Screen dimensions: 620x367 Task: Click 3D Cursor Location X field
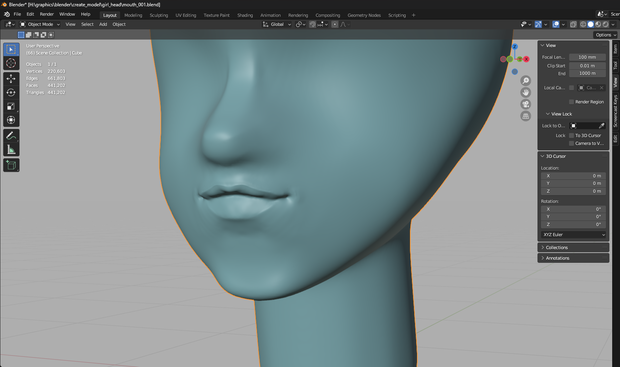(573, 176)
